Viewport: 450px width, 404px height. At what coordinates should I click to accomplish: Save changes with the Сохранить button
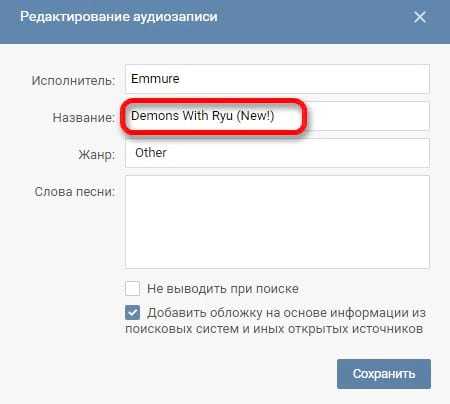click(x=384, y=374)
